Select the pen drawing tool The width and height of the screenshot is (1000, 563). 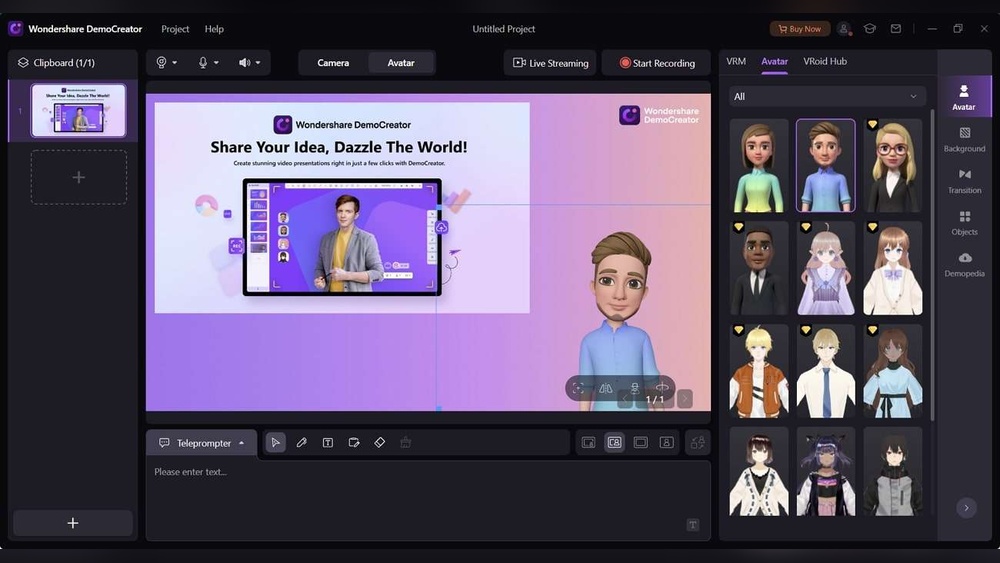302,442
